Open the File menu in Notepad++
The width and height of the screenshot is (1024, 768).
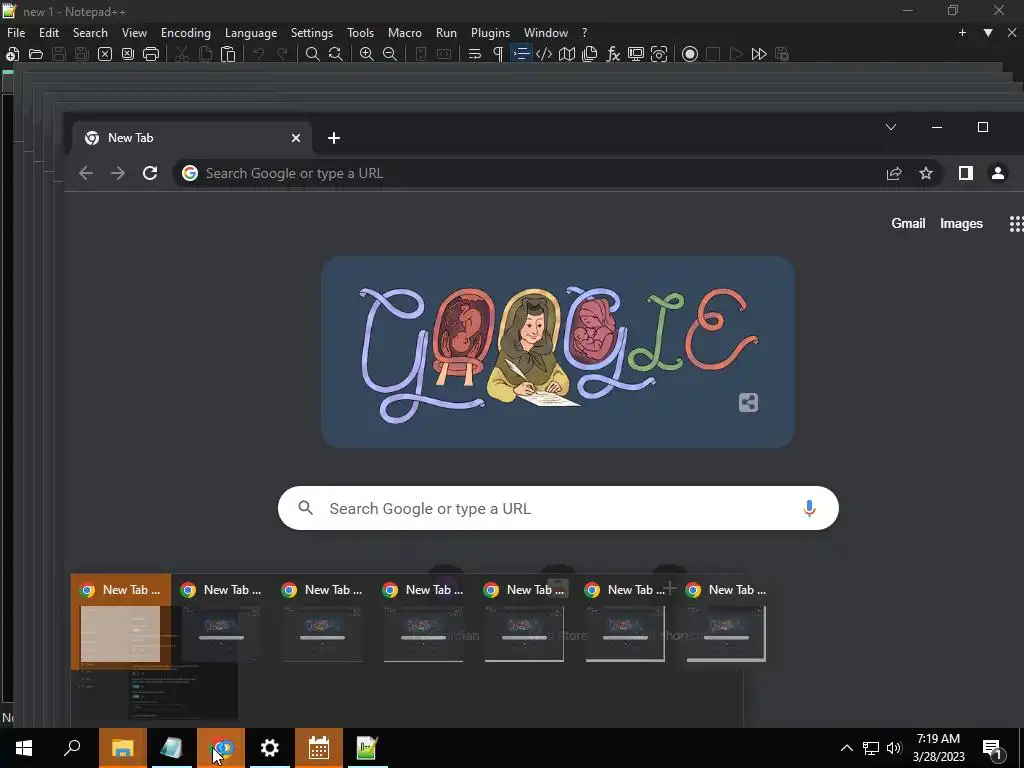[16, 33]
